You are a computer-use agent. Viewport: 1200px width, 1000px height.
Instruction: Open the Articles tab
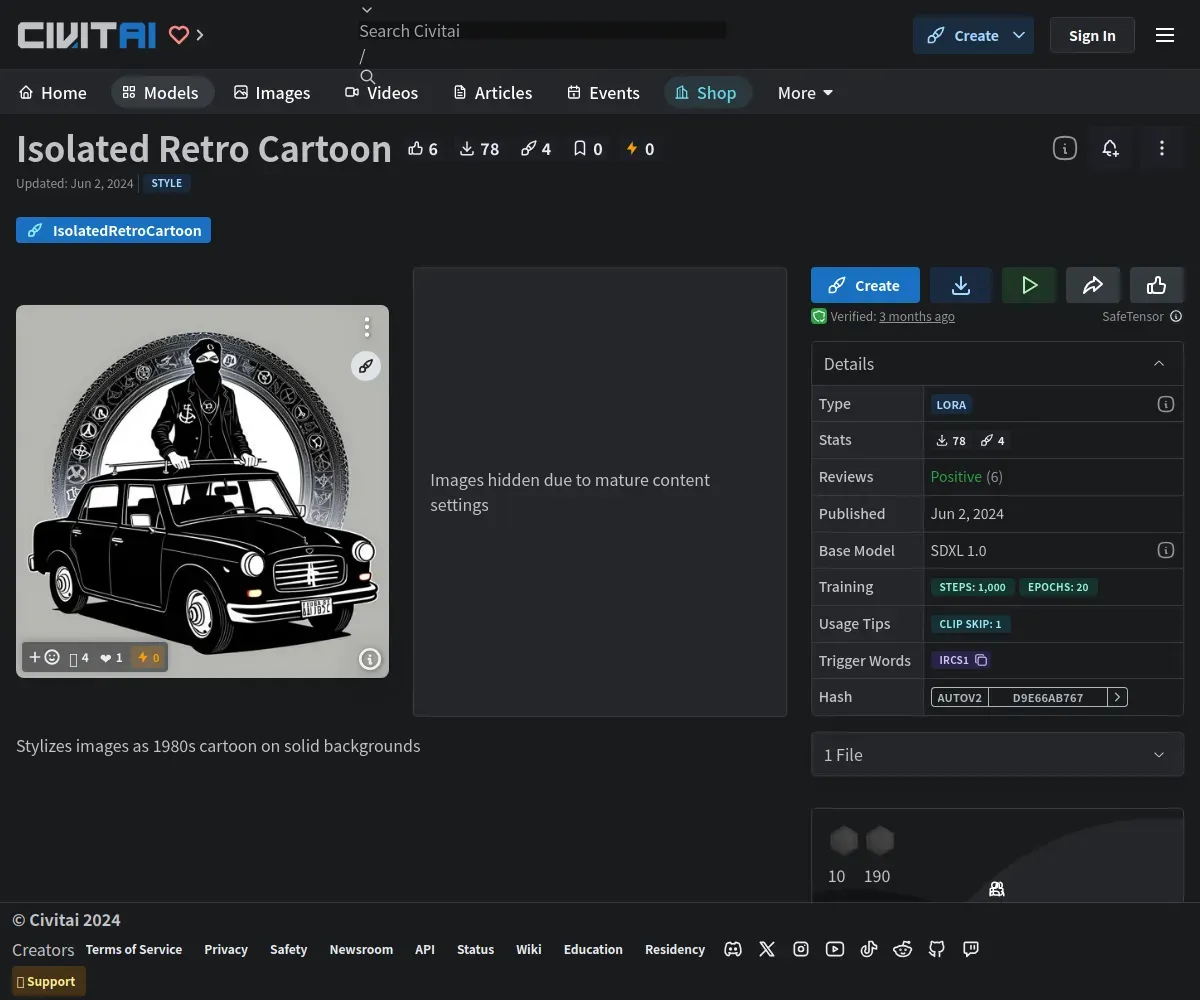tap(492, 93)
